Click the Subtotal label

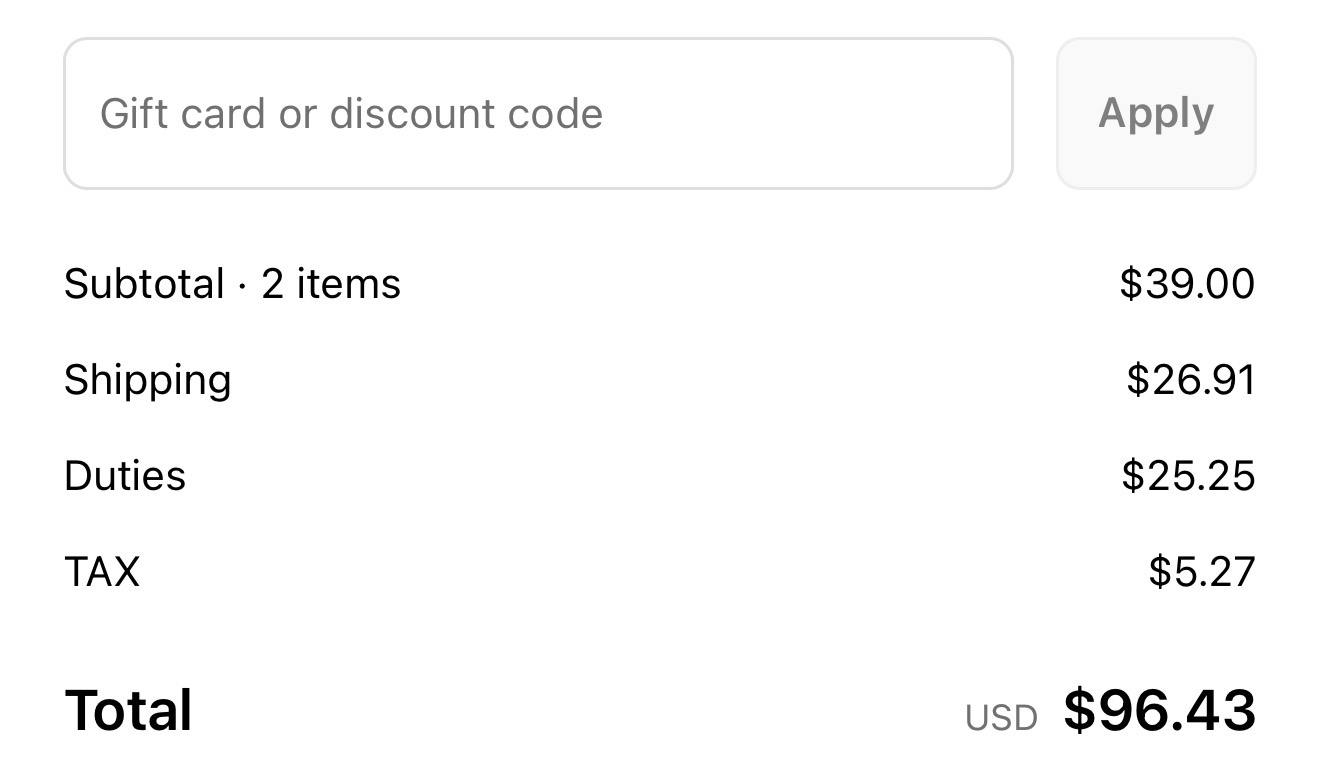tap(144, 284)
